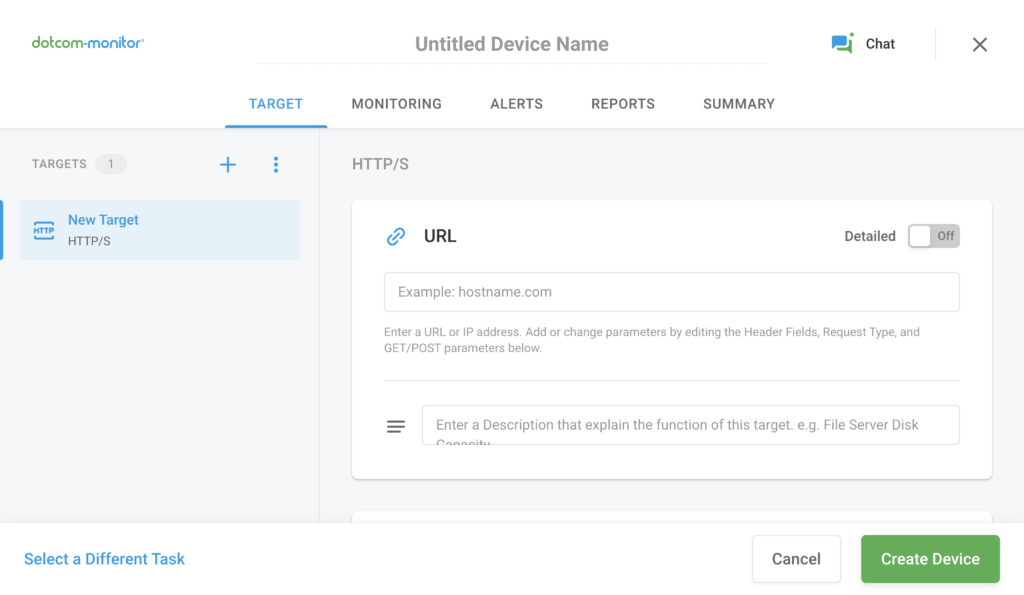Click the HTTP icon on New Target
Image resolution: width=1024 pixels, height=595 pixels.
[x=44, y=230]
